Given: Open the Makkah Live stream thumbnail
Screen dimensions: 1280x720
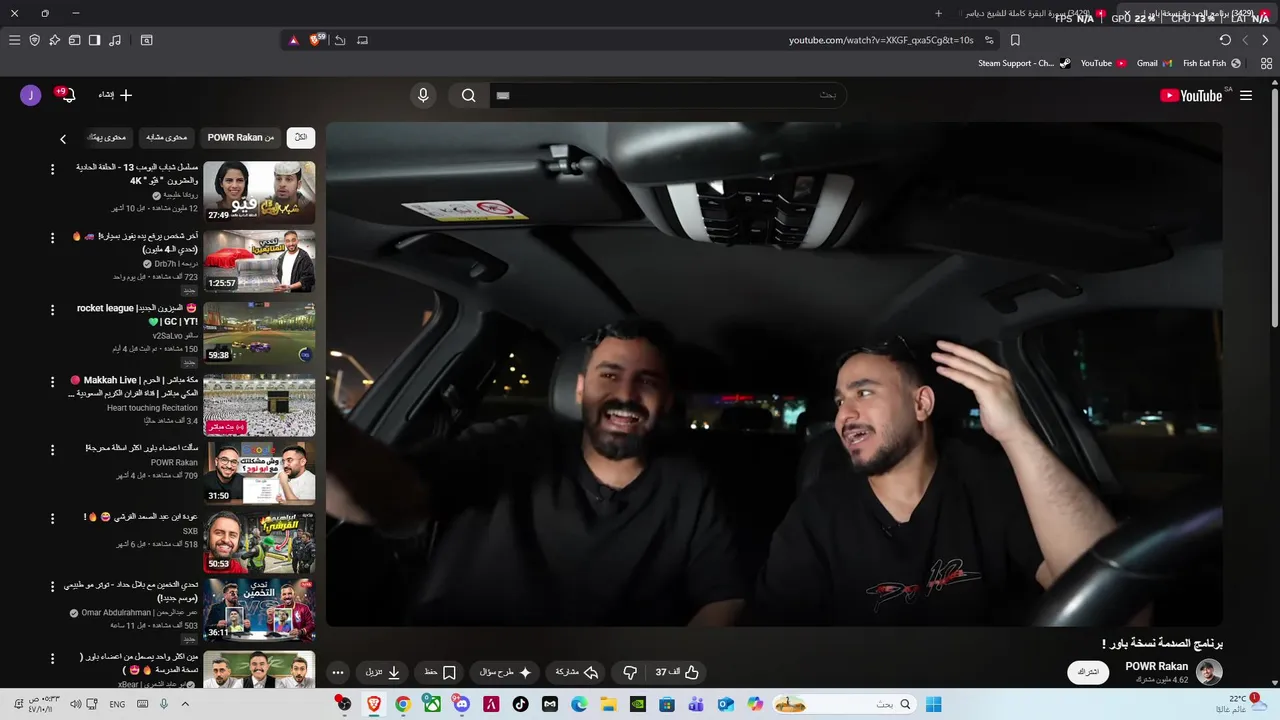Looking at the screenshot, I should pyautogui.click(x=259, y=405).
